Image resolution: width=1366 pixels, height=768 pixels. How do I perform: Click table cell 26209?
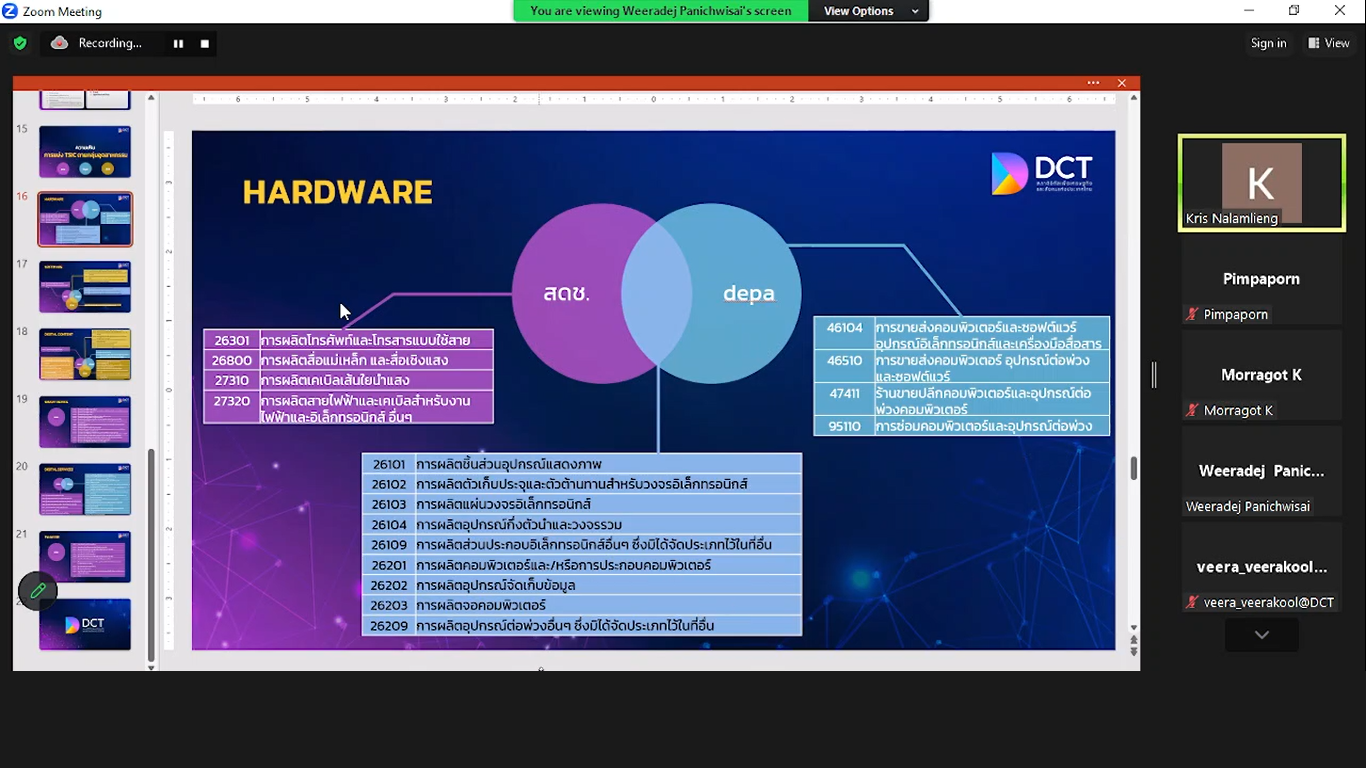pyautogui.click(x=388, y=625)
